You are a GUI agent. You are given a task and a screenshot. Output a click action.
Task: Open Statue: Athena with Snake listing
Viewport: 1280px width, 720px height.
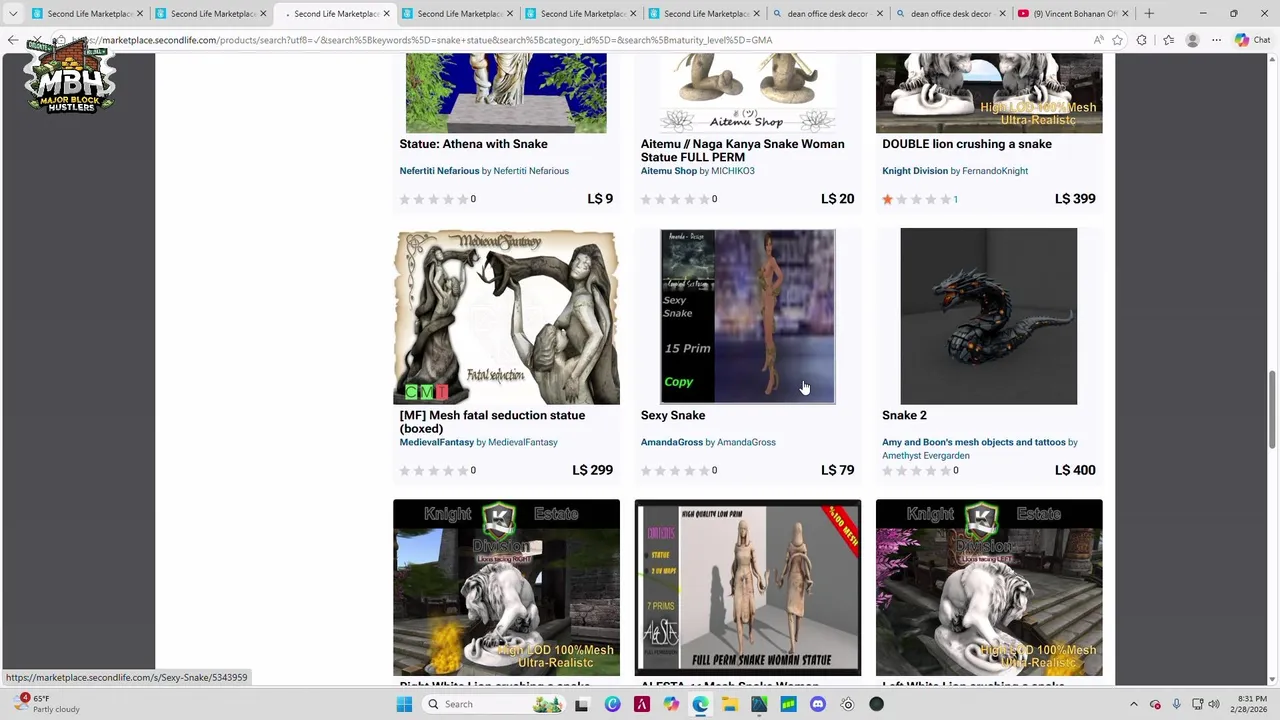coord(473,144)
